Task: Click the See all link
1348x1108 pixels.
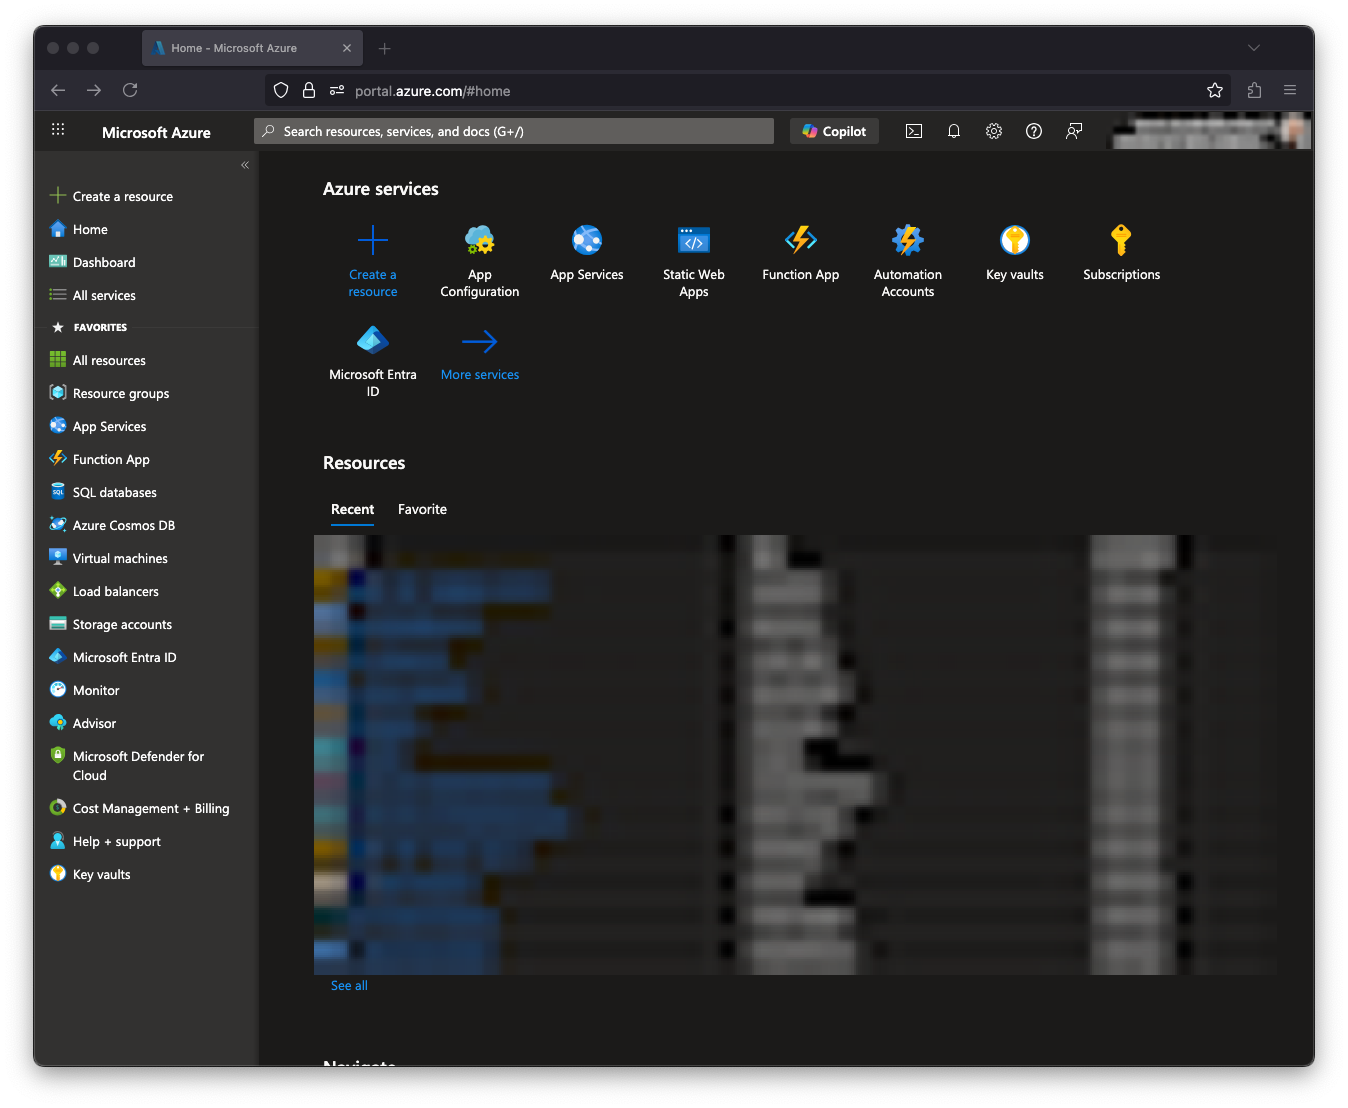Action: (x=348, y=985)
